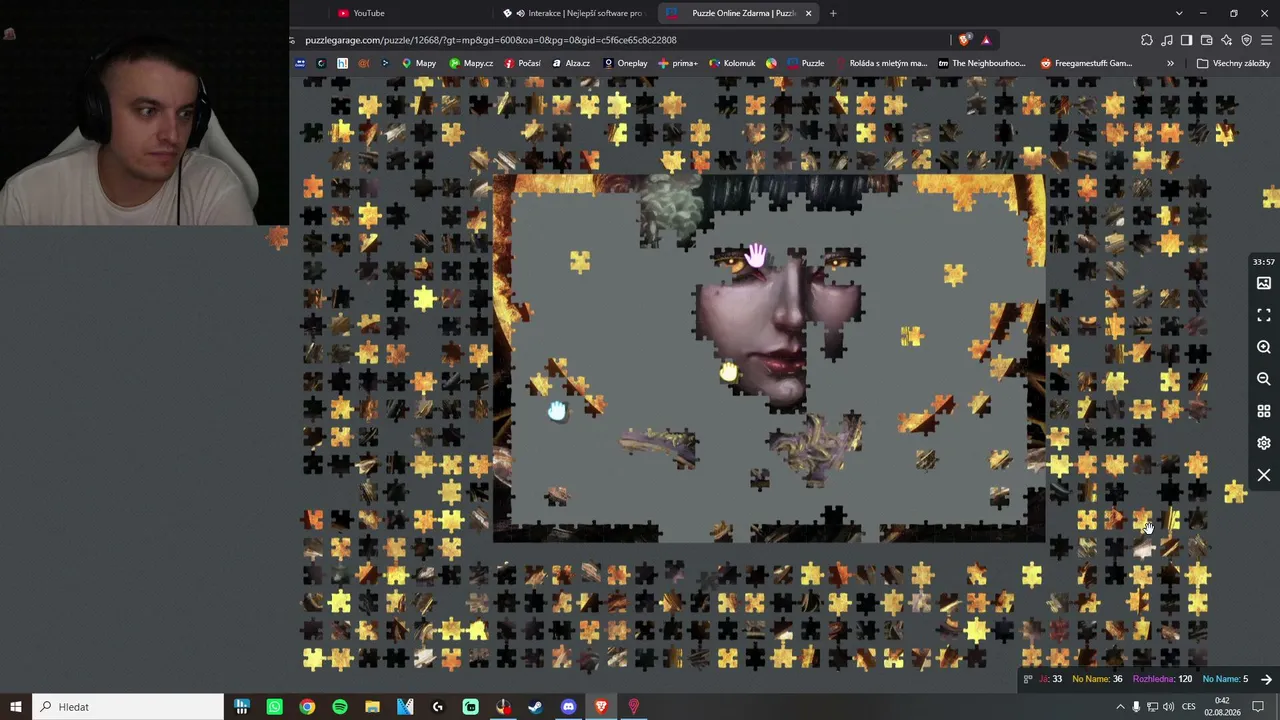
Task: Switch the CES keyboard language
Action: (x=1189, y=707)
